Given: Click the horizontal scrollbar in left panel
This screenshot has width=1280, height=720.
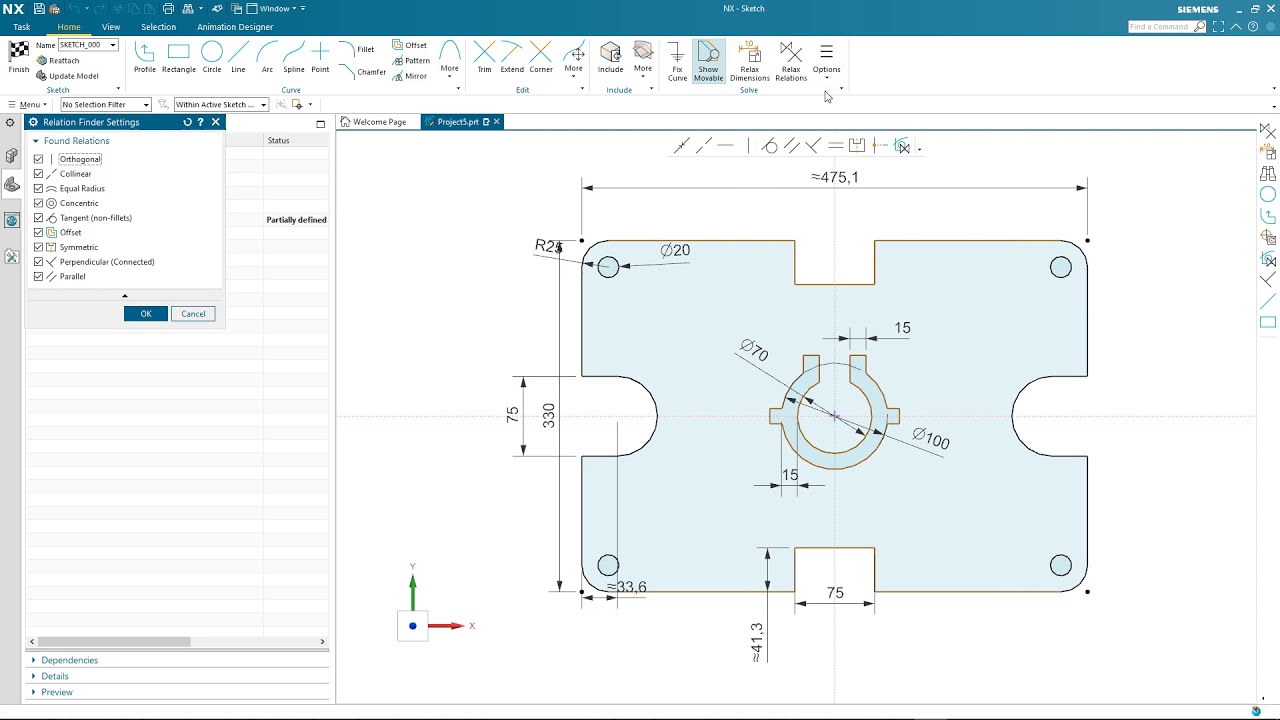Looking at the screenshot, I should pyautogui.click(x=114, y=642).
